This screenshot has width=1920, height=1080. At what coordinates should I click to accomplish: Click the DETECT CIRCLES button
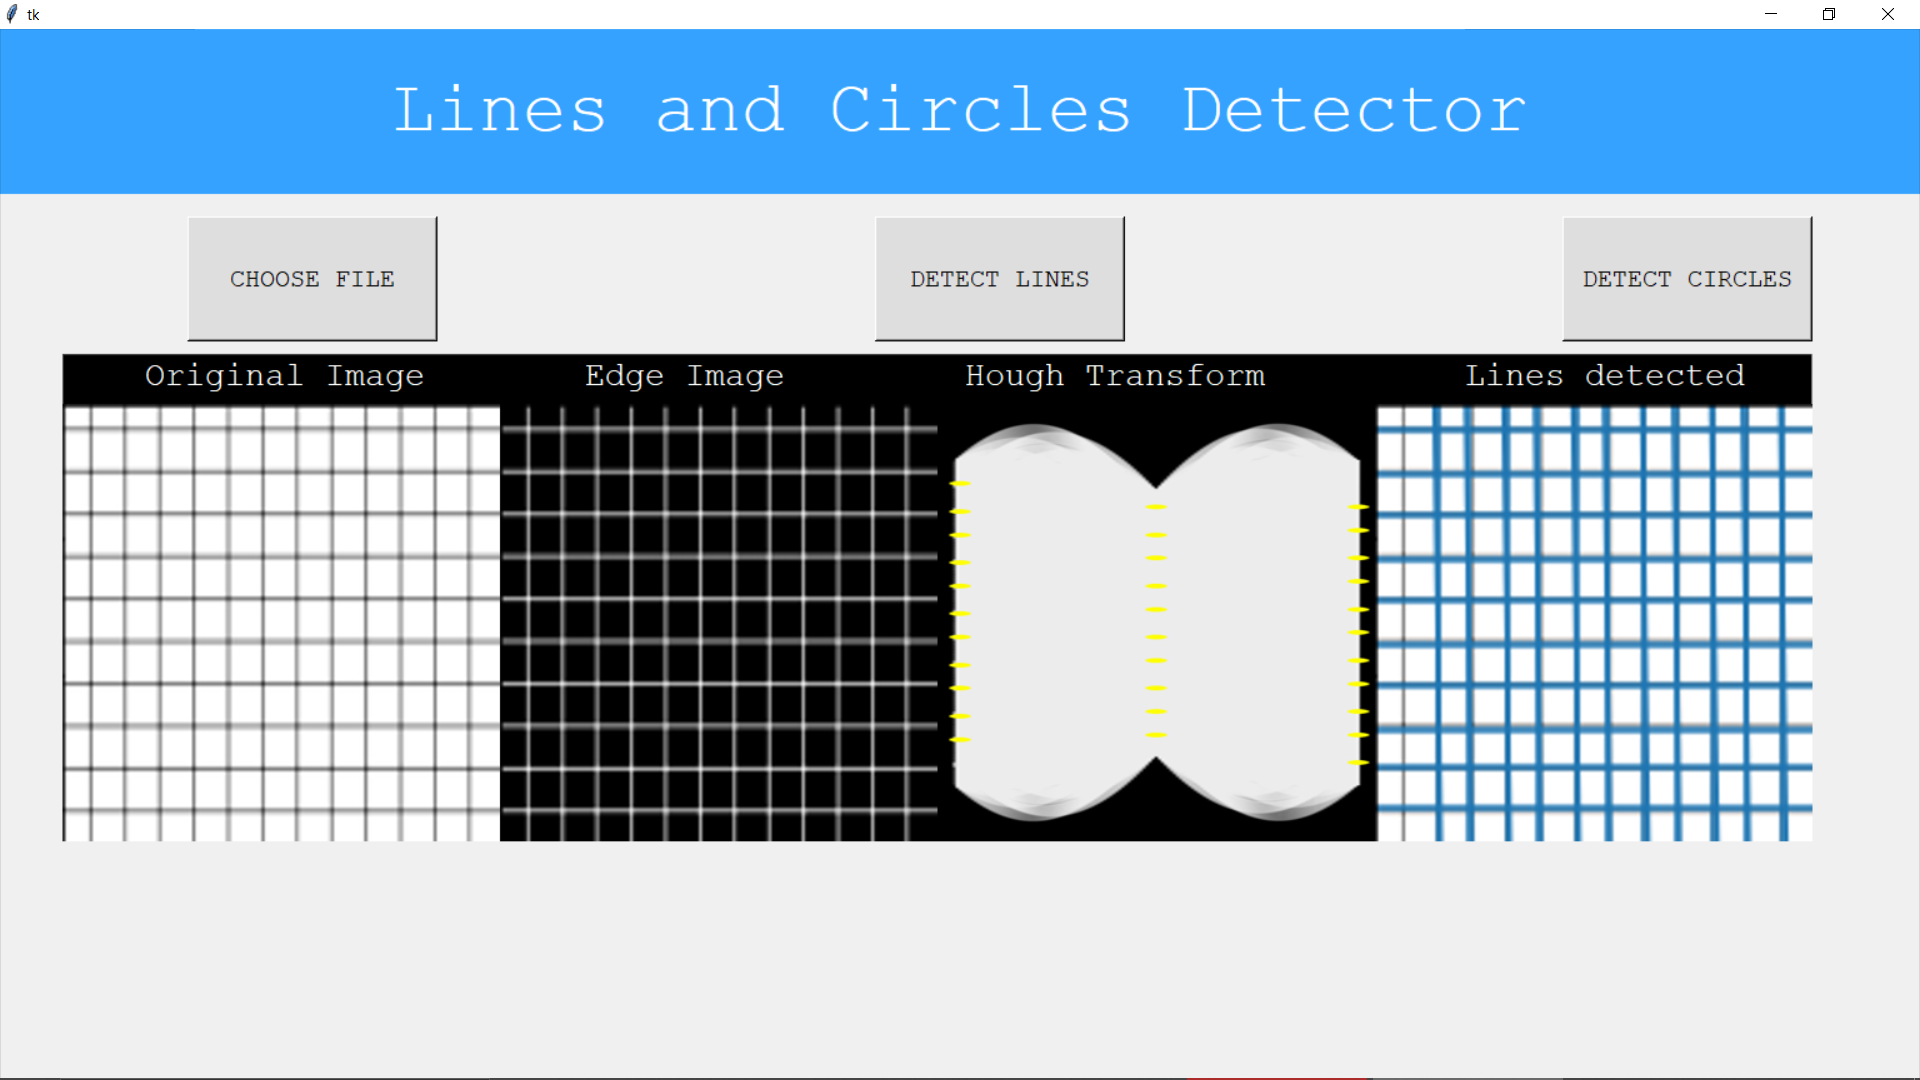pos(1687,278)
